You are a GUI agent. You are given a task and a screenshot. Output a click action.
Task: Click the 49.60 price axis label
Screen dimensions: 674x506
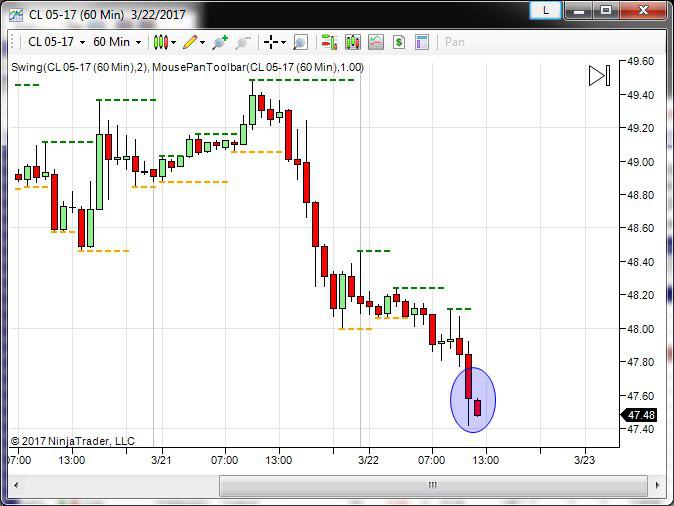[x=640, y=61]
